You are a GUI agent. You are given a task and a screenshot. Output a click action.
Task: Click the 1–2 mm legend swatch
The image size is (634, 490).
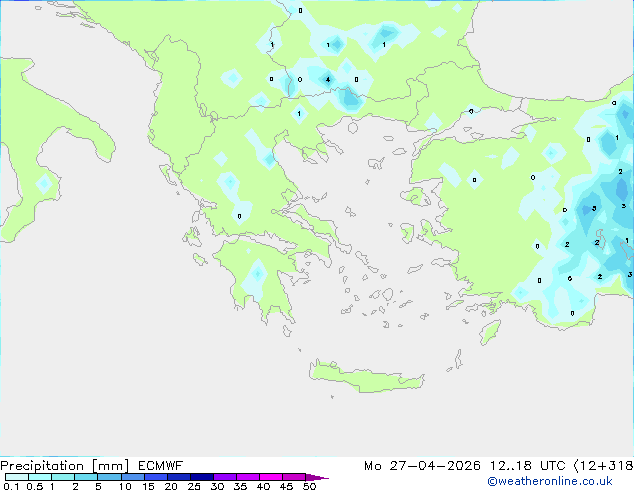pyautogui.click(x=63, y=477)
